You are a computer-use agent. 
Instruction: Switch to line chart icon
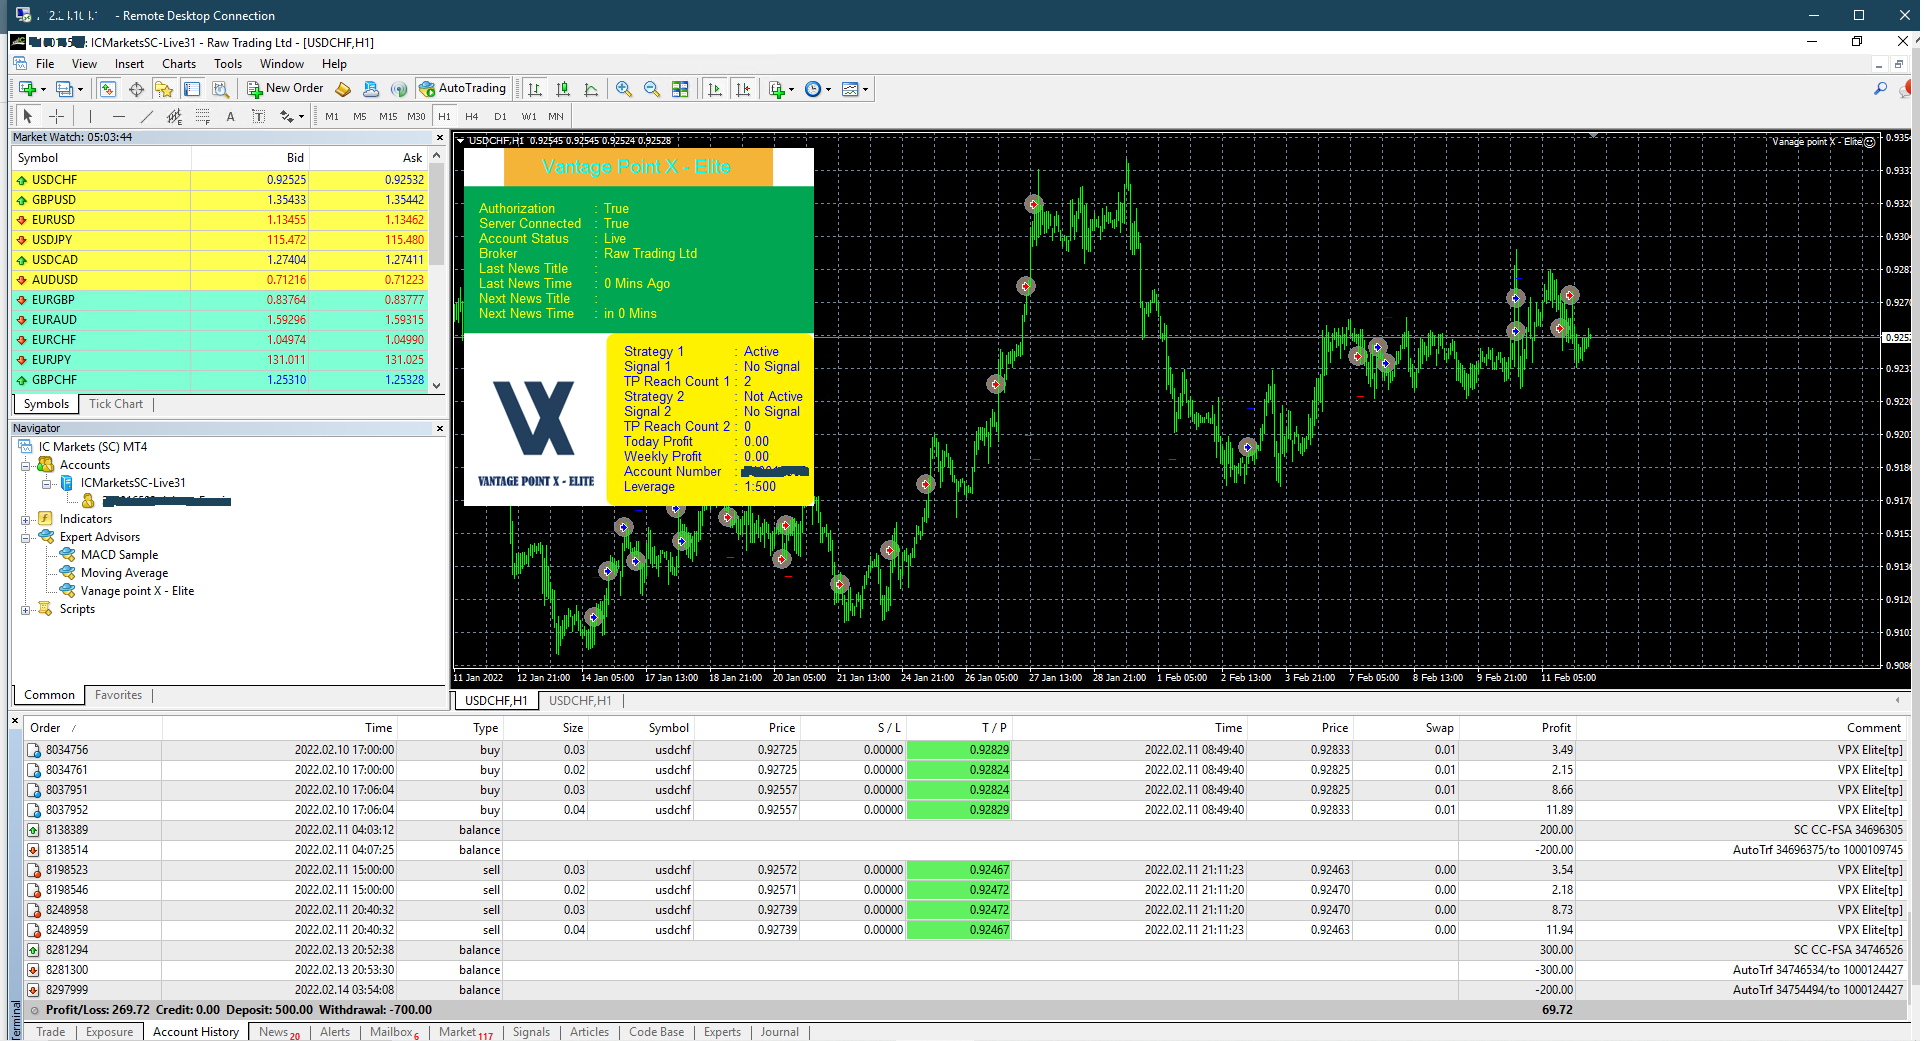[x=591, y=89]
